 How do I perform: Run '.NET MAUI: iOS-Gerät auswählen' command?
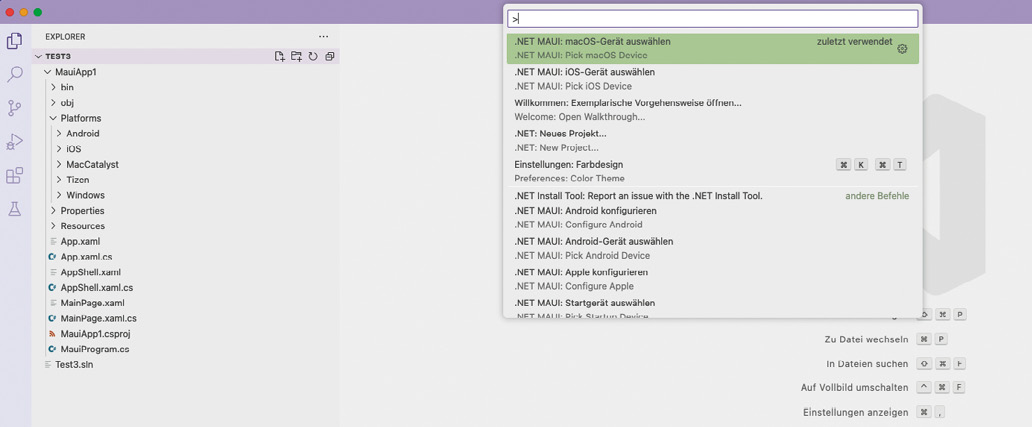(x=713, y=79)
